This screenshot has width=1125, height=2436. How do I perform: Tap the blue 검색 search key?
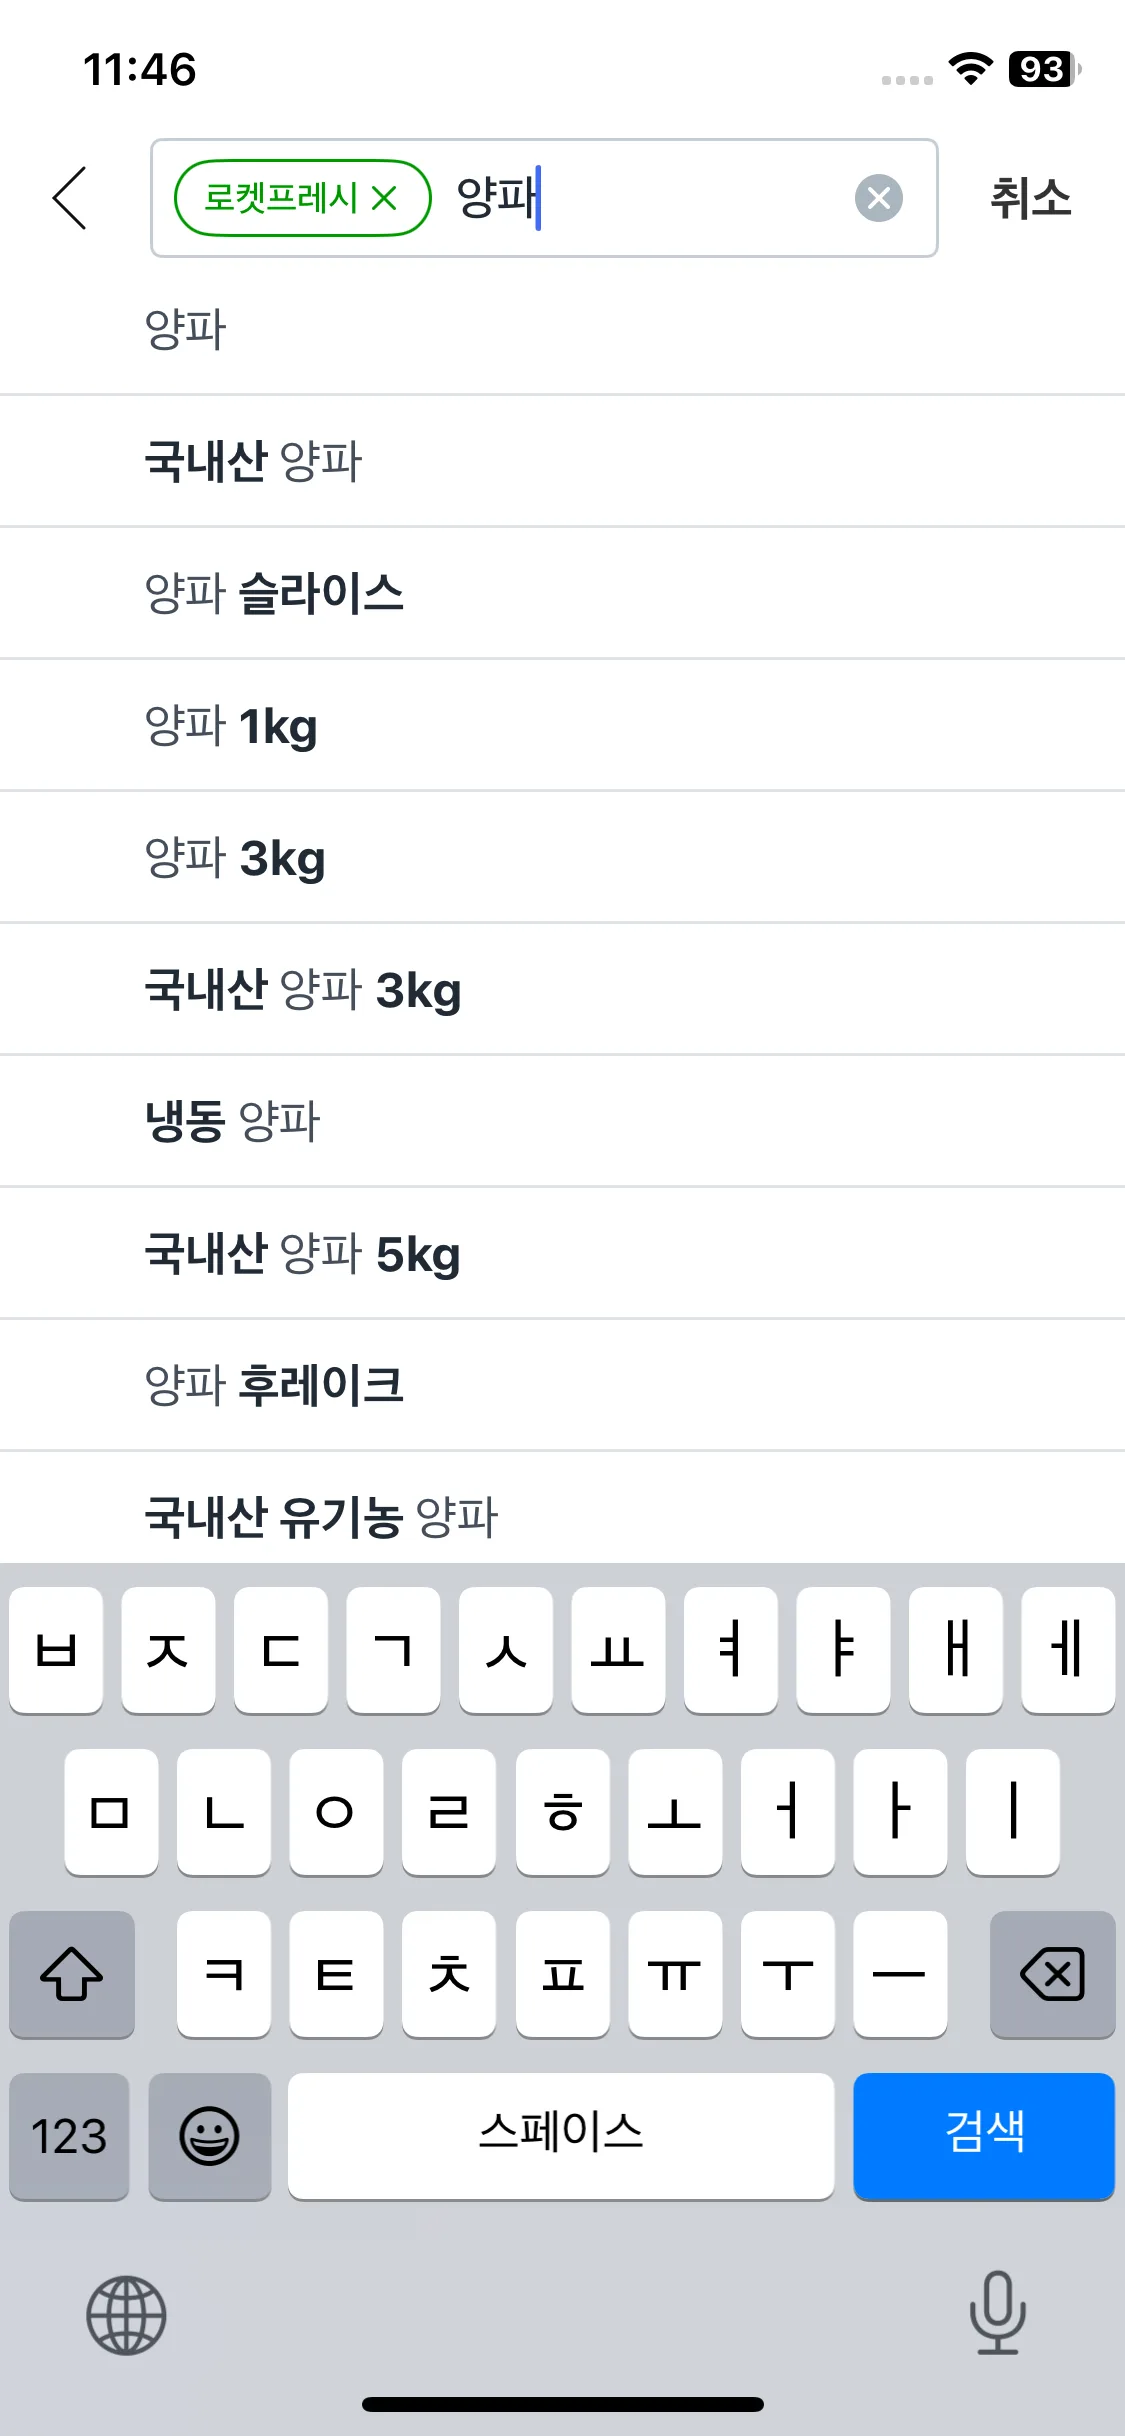(984, 2136)
